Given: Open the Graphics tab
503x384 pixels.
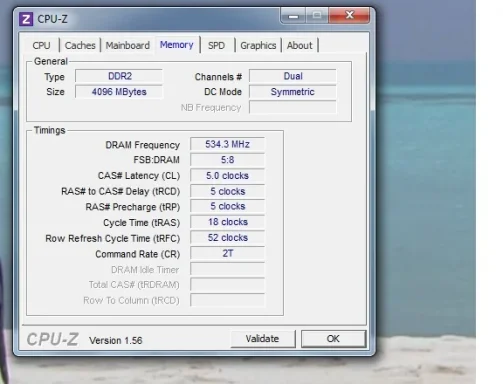Looking at the screenshot, I should [258, 45].
